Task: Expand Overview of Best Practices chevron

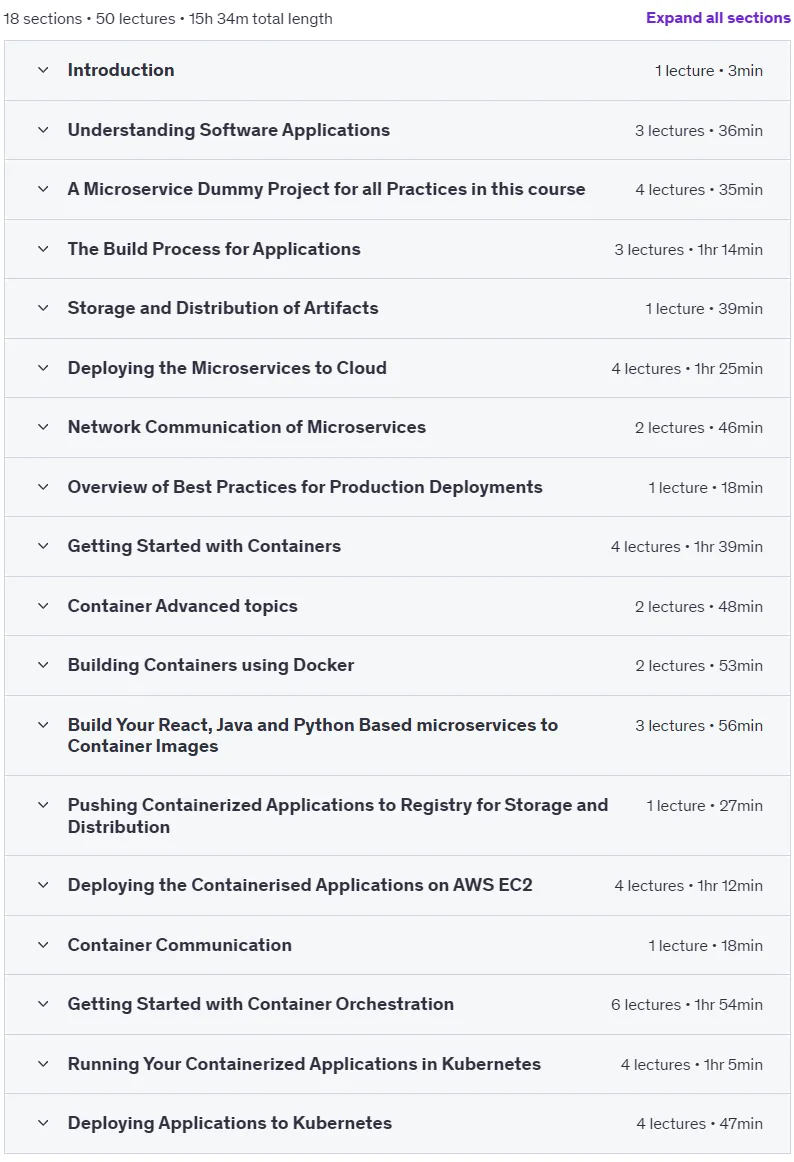Action: (x=43, y=487)
